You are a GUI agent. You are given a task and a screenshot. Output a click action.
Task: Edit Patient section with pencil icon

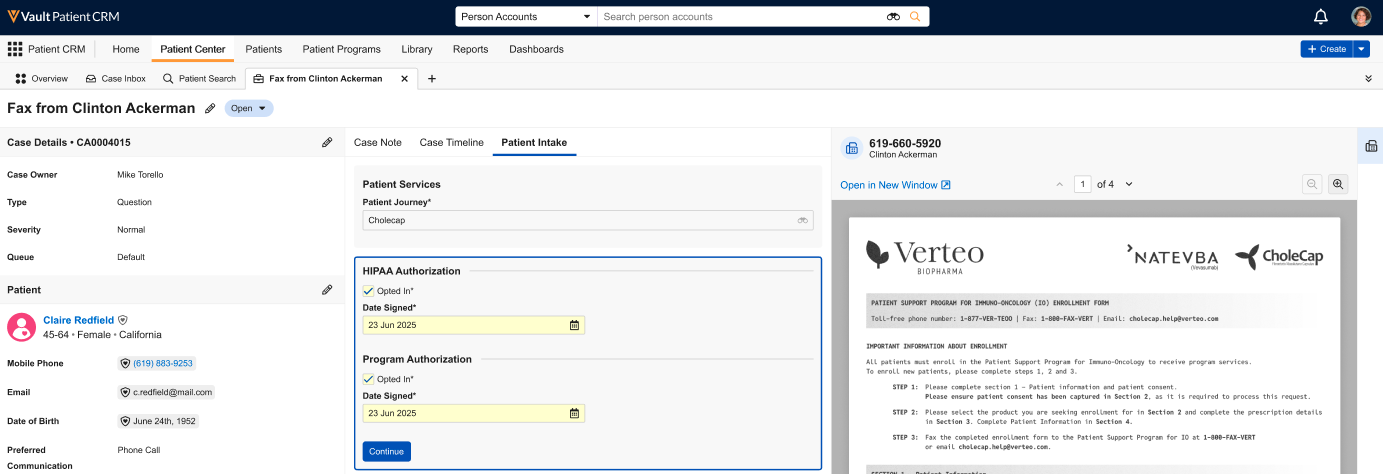[x=327, y=290]
